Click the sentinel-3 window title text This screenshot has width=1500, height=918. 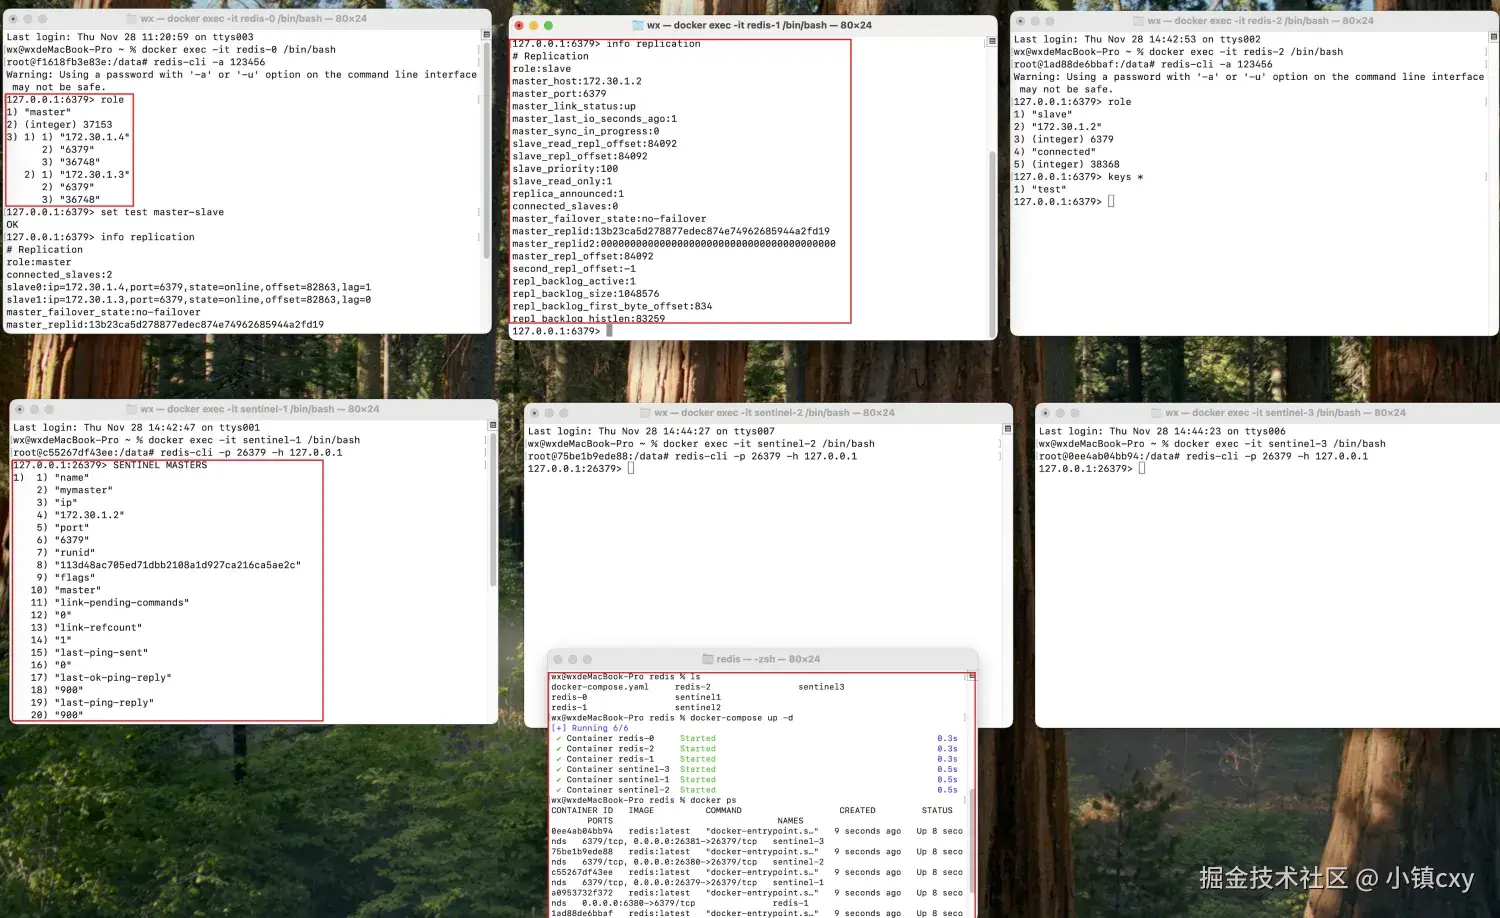pyautogui.click(x=1285, y=413)
